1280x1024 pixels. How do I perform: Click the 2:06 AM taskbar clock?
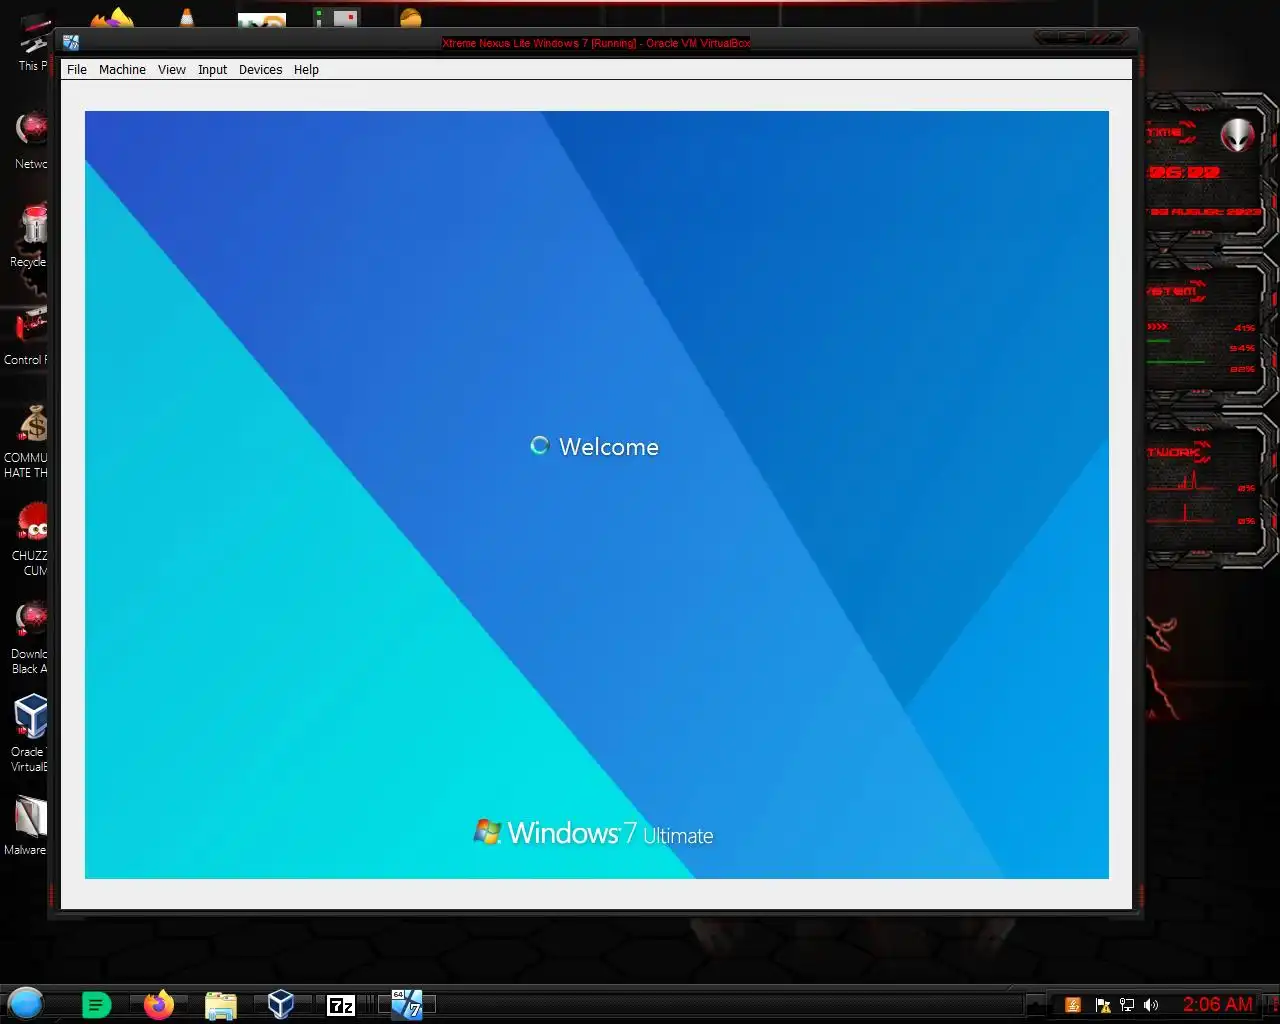coord(1217,1004)
